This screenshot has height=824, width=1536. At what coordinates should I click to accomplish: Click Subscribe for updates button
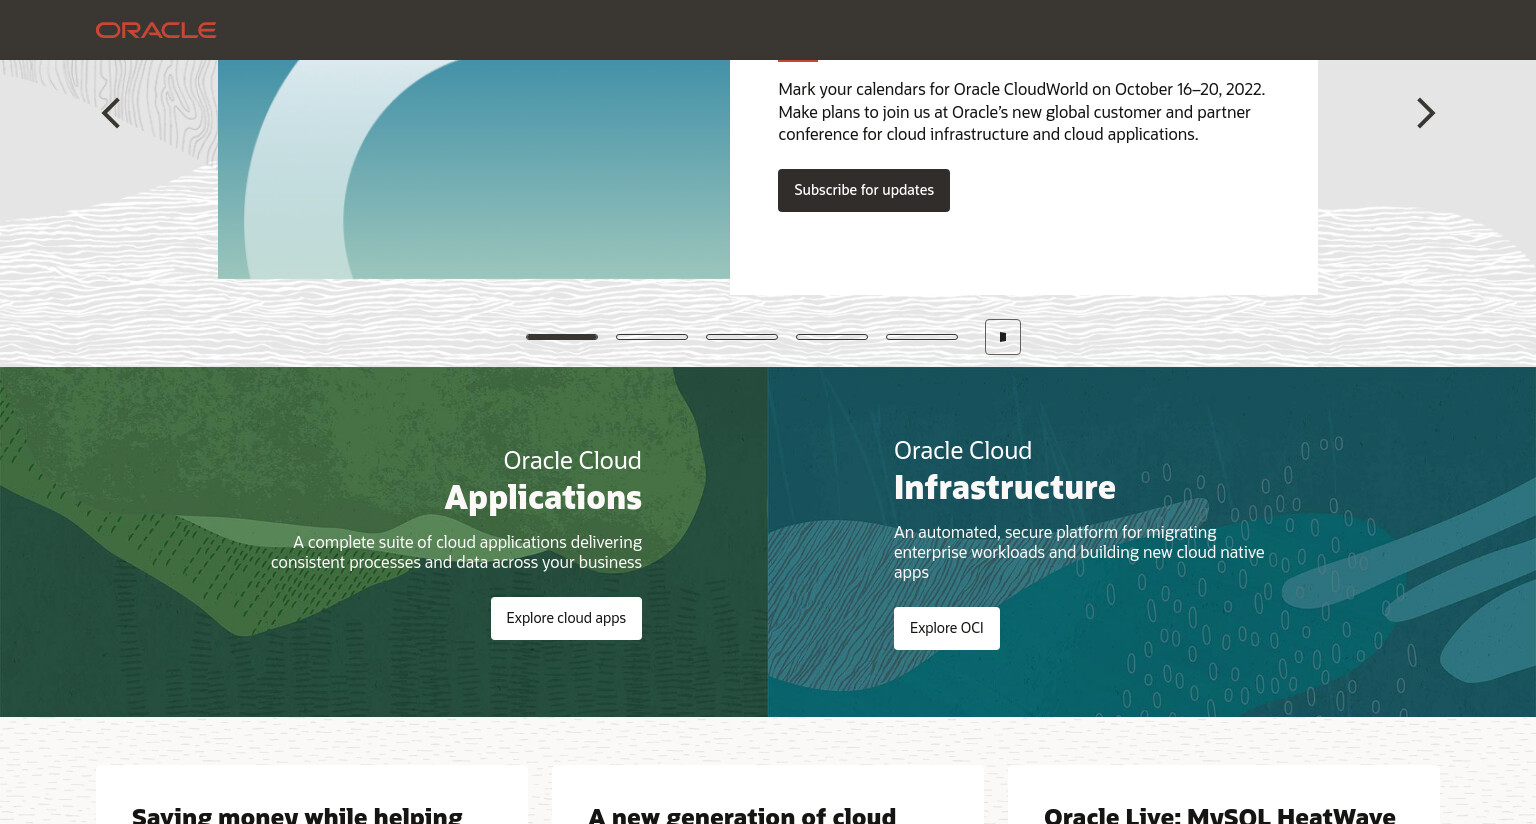(x=864, y=190)
